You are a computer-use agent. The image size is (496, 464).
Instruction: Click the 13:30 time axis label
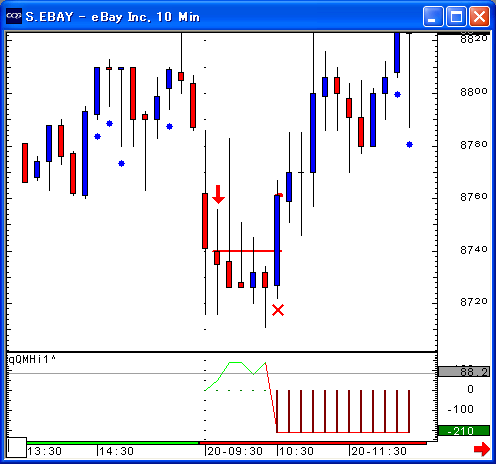click(x=45, y=451)
